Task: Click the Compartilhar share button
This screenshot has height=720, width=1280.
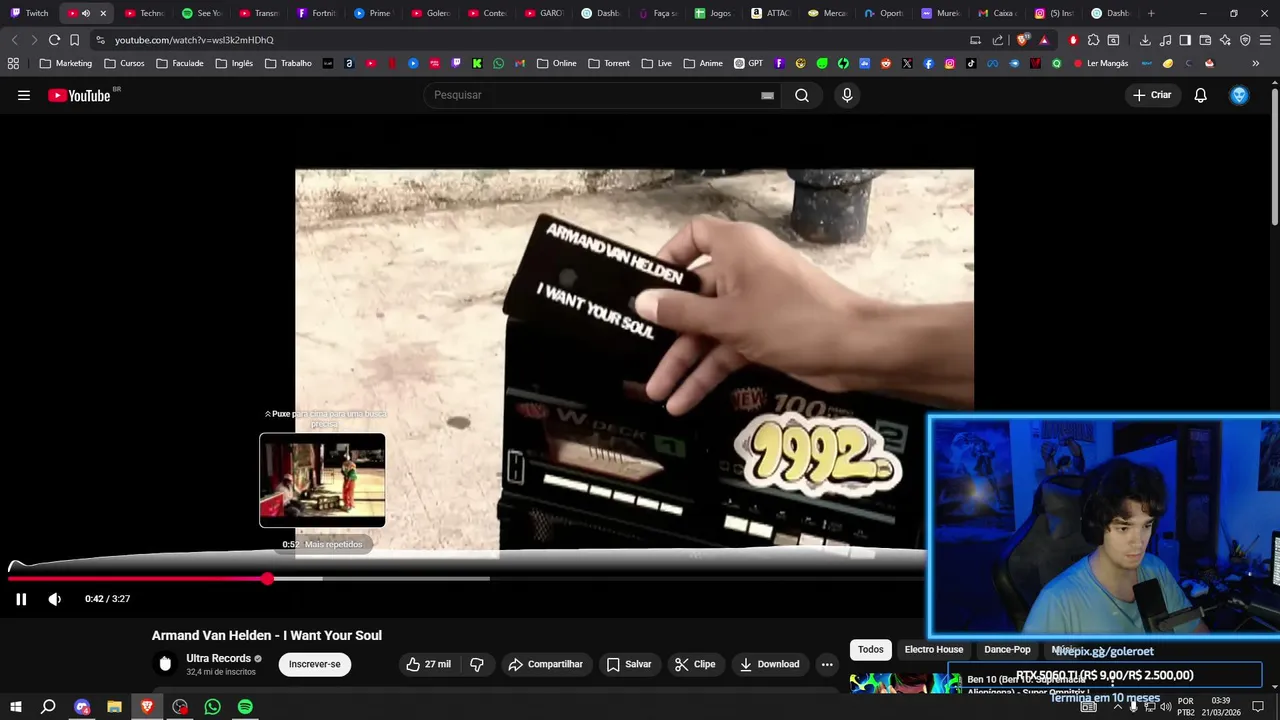Action: point(545,664)
